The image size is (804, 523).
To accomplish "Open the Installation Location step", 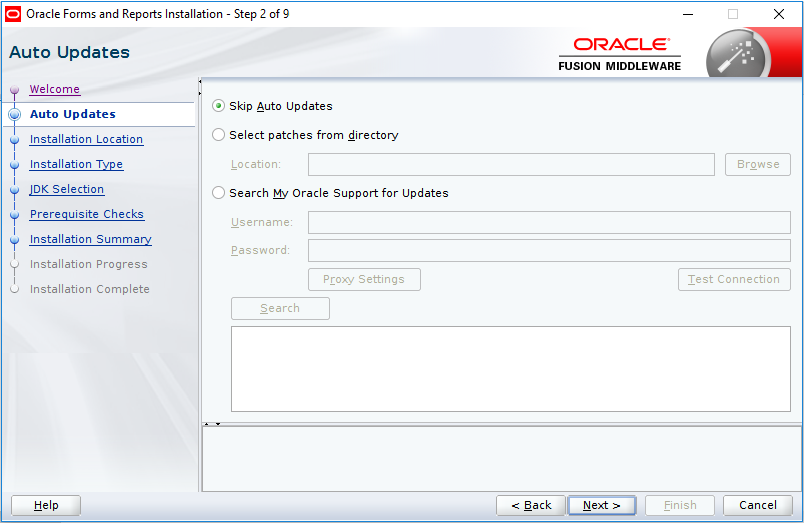I will [86, 139].
